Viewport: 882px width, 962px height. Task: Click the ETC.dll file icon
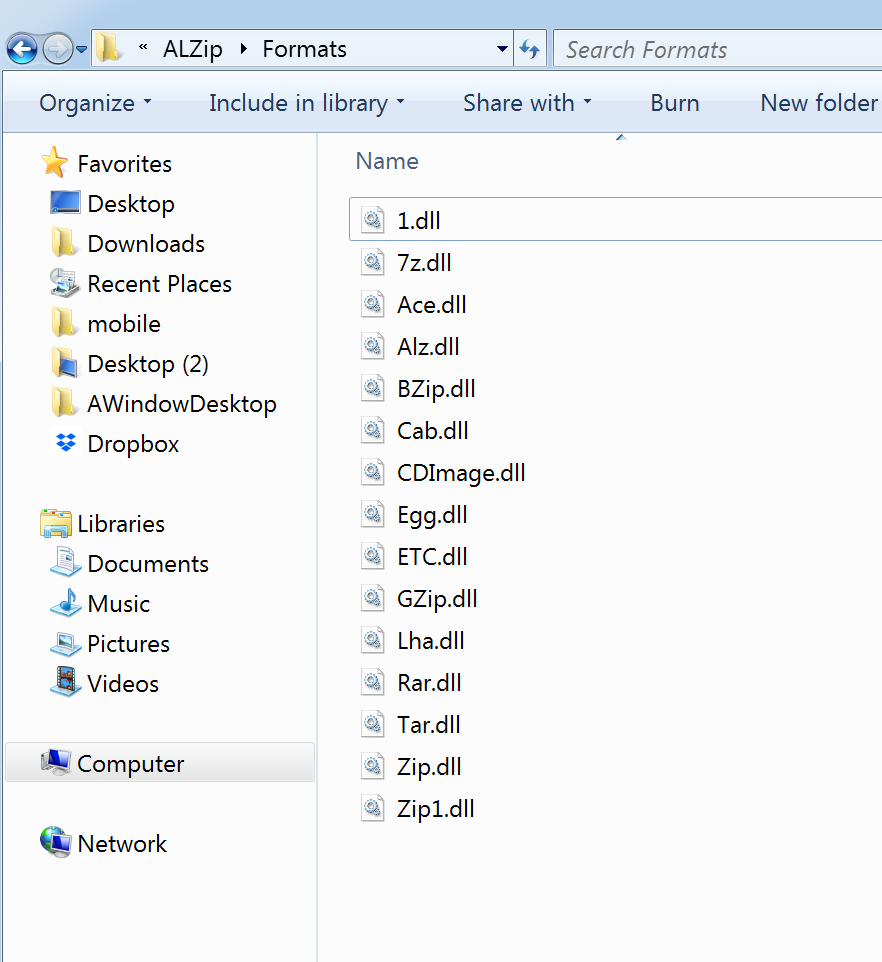point(372,556)
